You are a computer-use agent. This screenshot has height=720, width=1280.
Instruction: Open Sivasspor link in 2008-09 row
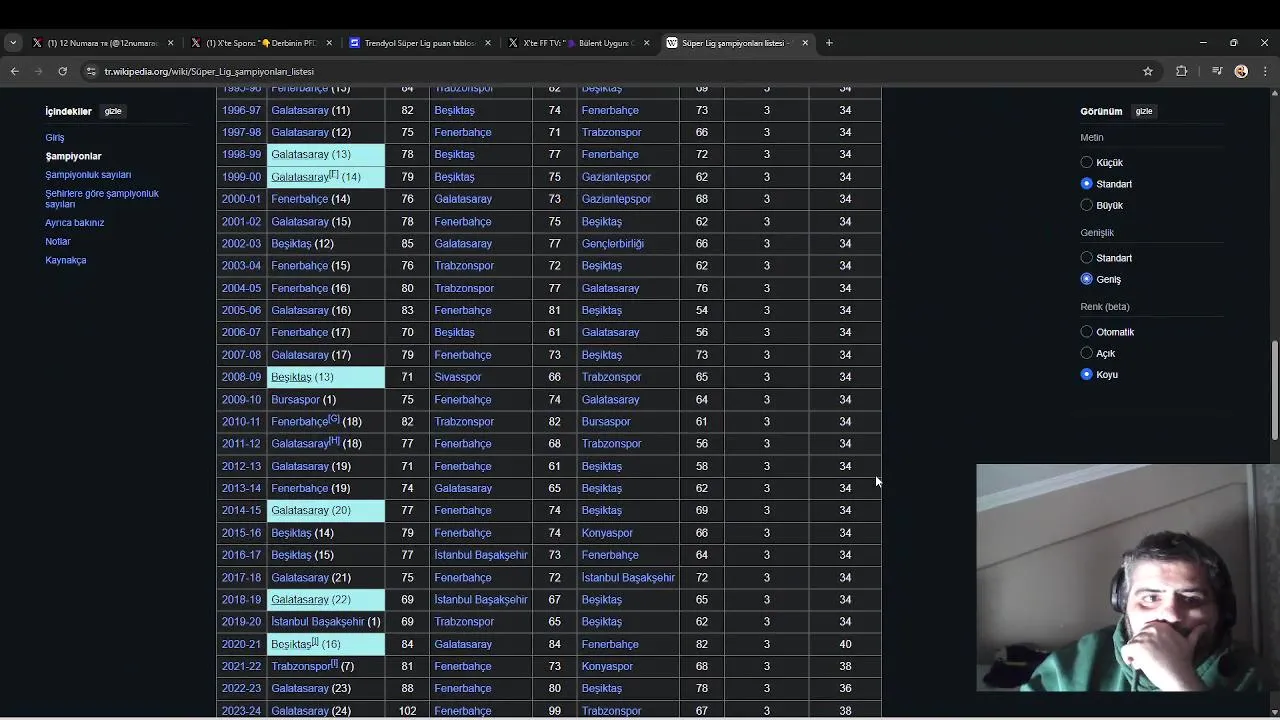pyautogui.click(x=458, y=377)
